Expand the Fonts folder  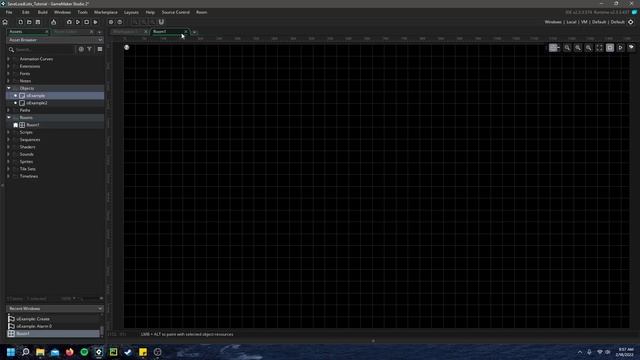pyautogui.click(x=9, y=73)
